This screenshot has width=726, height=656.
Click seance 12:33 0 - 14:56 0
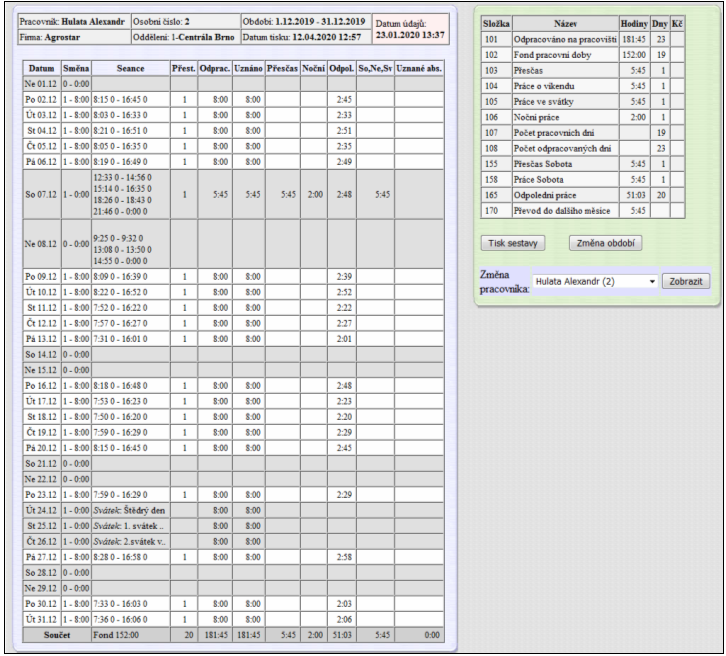122,177
